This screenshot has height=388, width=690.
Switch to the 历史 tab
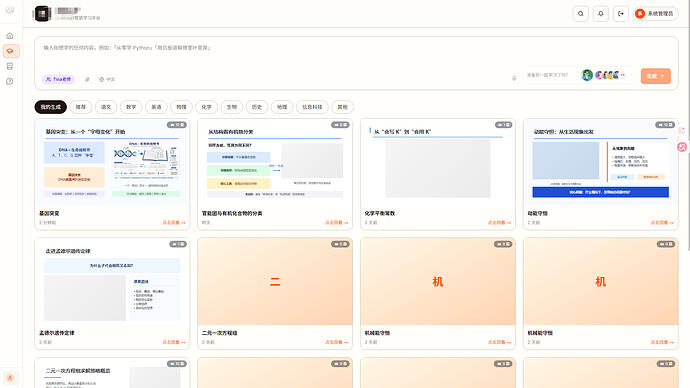(x=257, y=107)
